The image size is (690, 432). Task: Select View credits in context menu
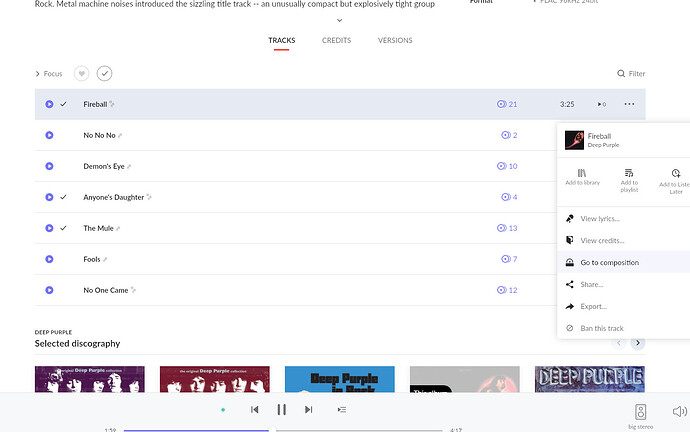pyautogui.click(x=623, y=241)
